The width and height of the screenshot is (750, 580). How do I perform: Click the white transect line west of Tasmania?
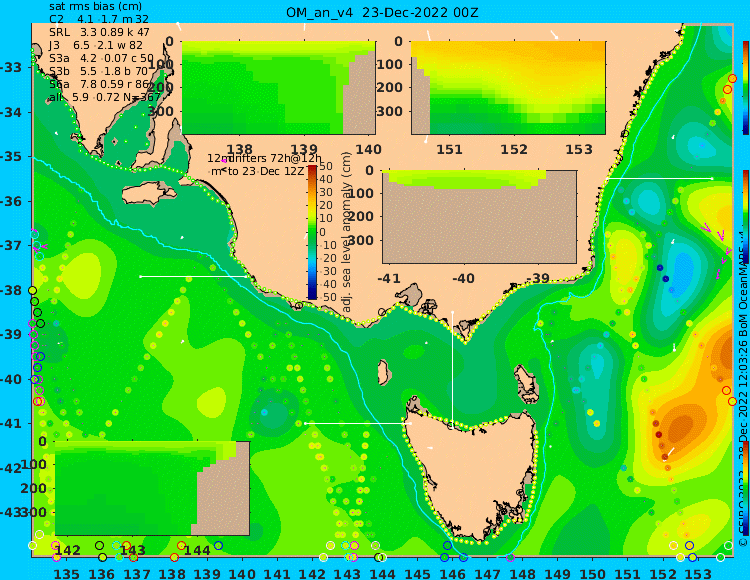358,423
